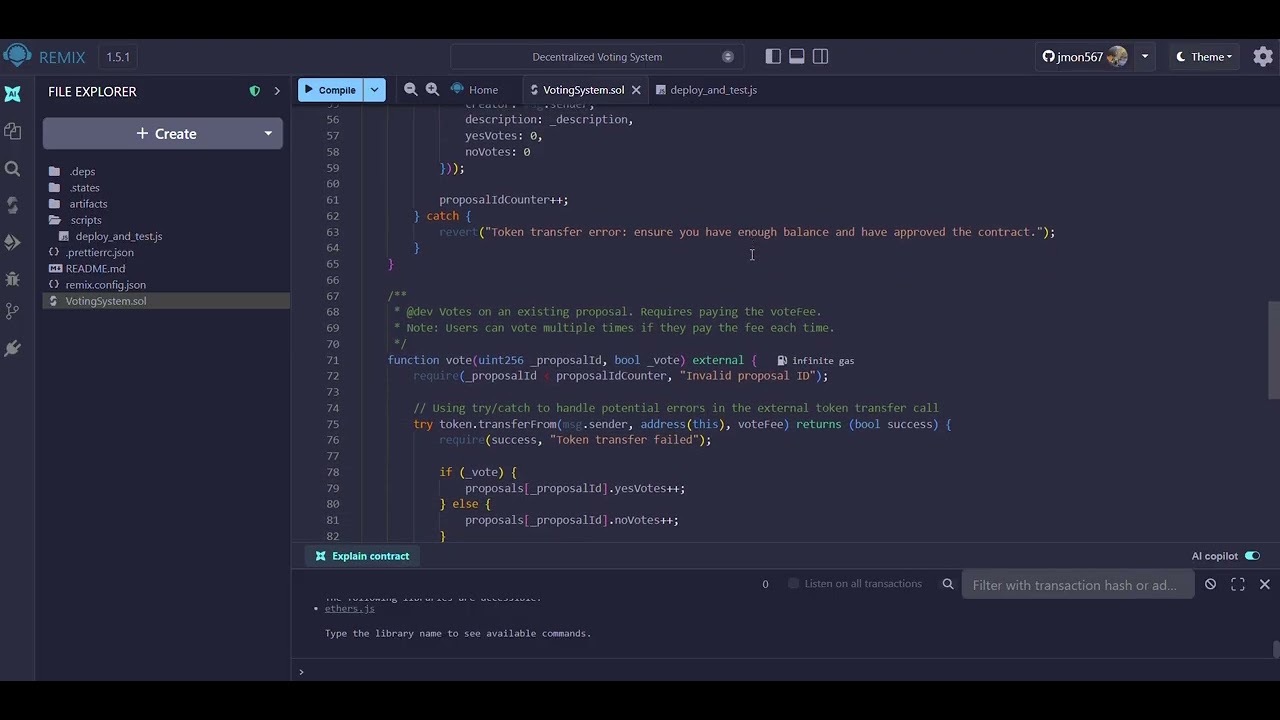Open the settings gear icon
The height and width of the screenshot is (720, 1280).
point(1263,56)
